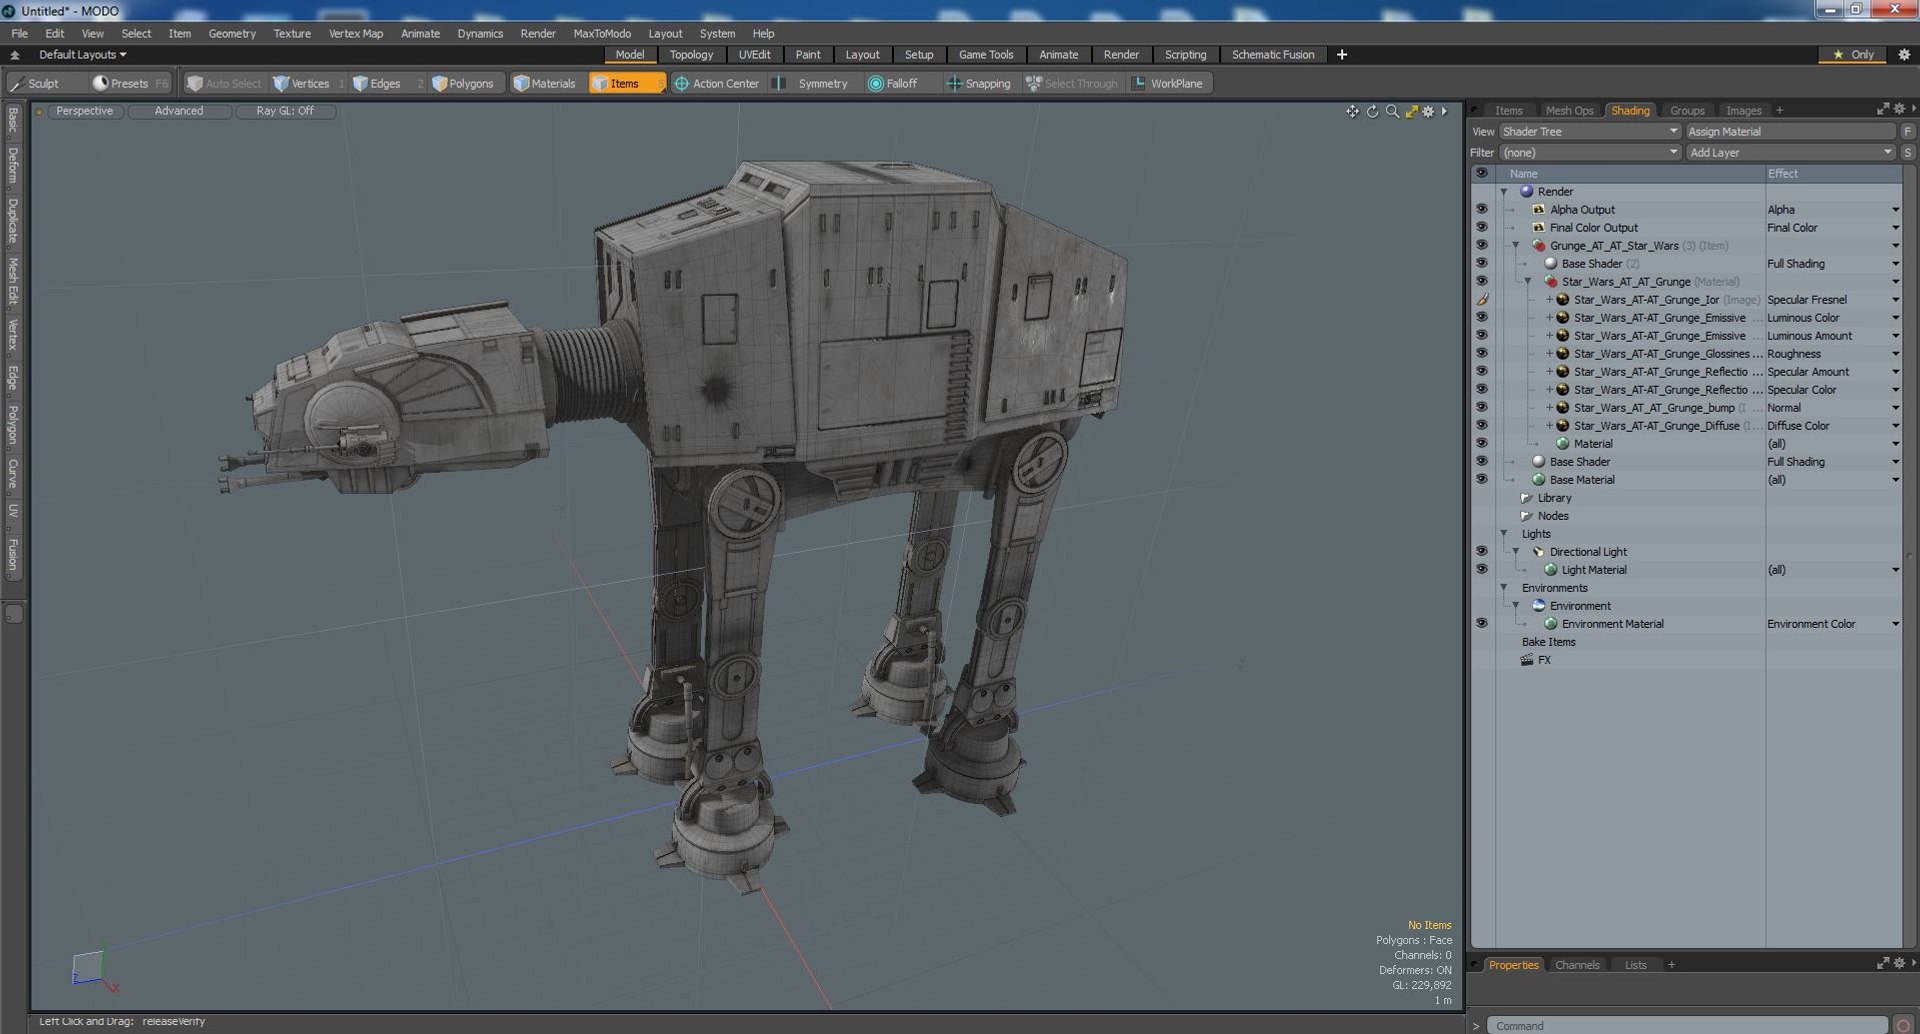Click the F button beside Assign Material
Viewport: 1920px width, 1034px height.
(1908, 132)
